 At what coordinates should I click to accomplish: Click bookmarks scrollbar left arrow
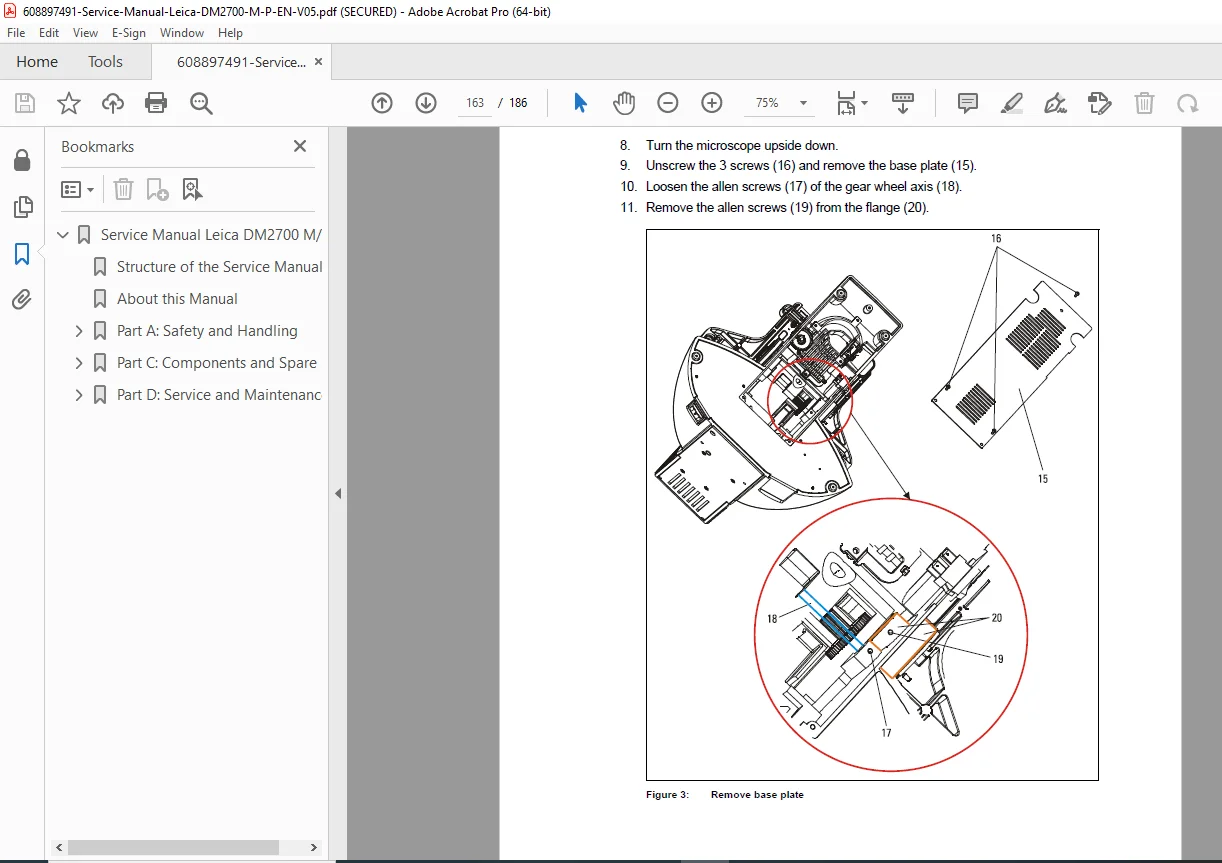point(59,848)
